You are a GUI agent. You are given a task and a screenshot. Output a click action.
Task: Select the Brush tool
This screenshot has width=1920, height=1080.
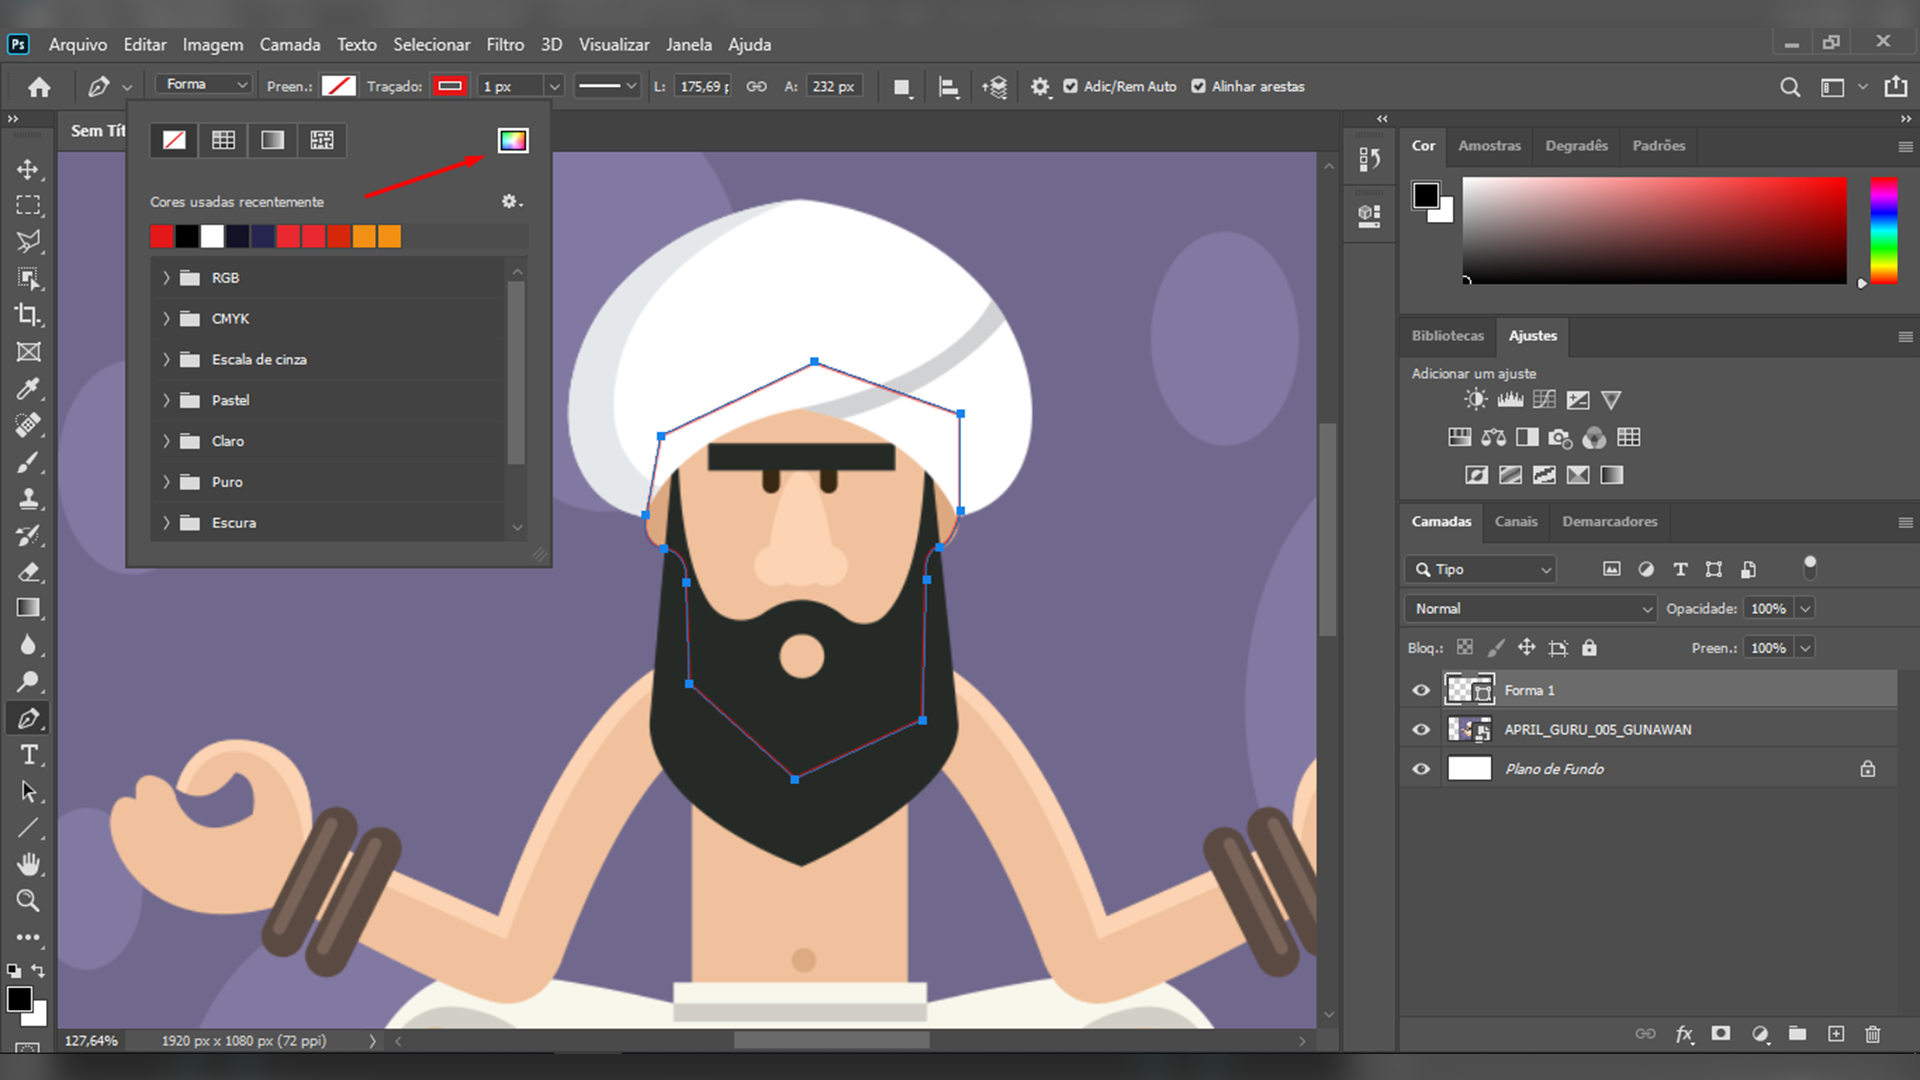point(28,462)
